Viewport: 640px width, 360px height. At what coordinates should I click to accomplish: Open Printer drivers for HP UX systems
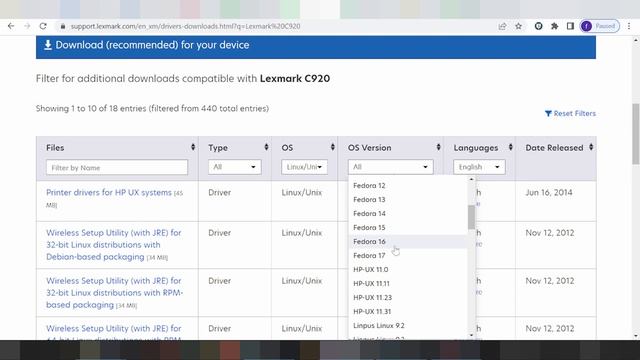[x=109, y=192]
